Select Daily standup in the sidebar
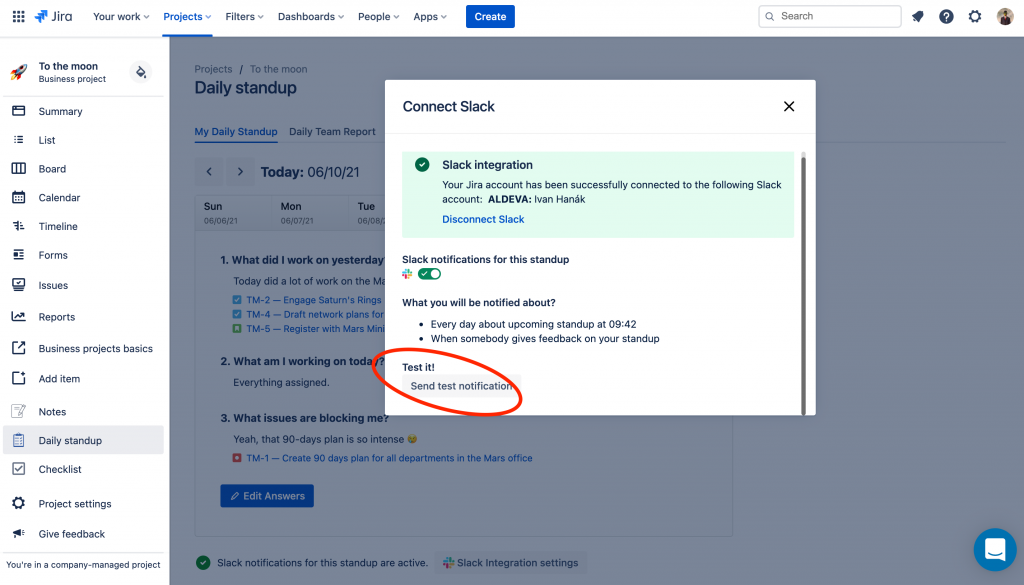Viewport: 1024px width, 585px height. click(x=83, y=440)
